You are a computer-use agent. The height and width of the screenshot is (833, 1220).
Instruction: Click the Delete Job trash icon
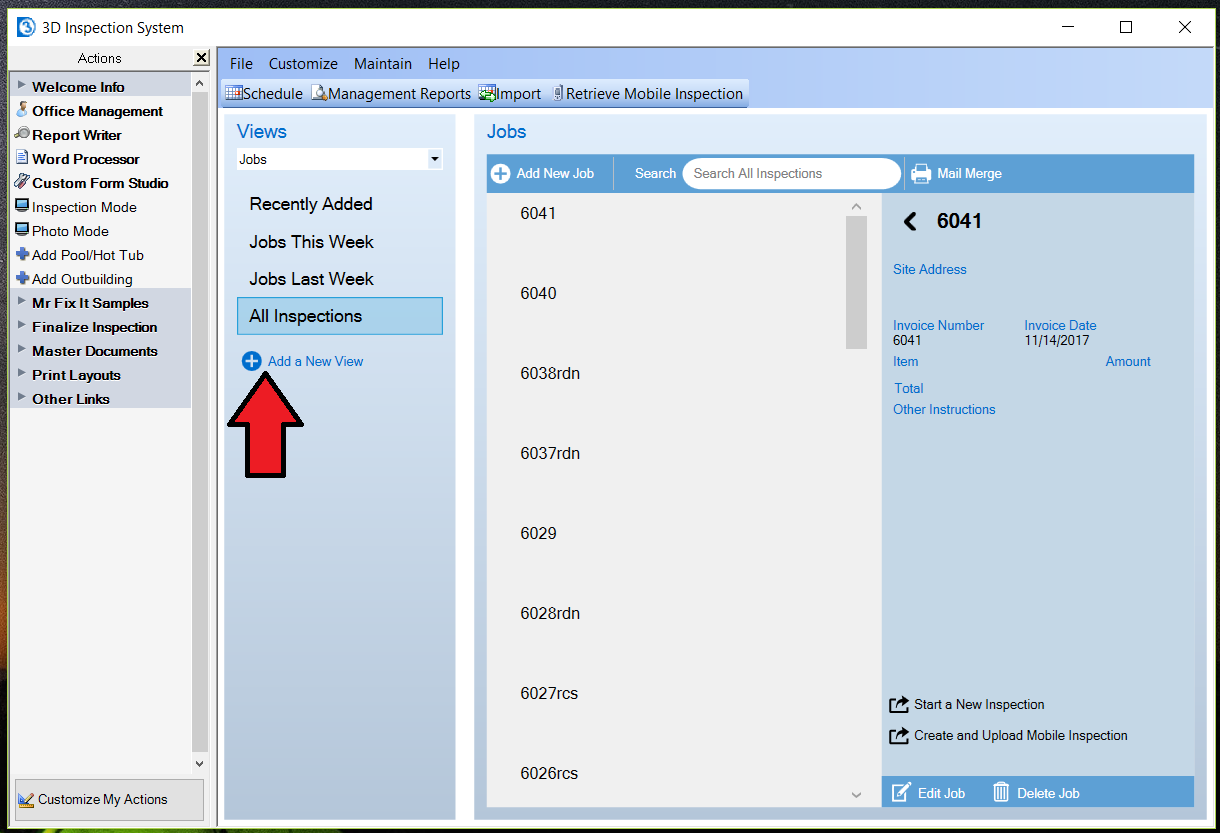[1001, 793]
